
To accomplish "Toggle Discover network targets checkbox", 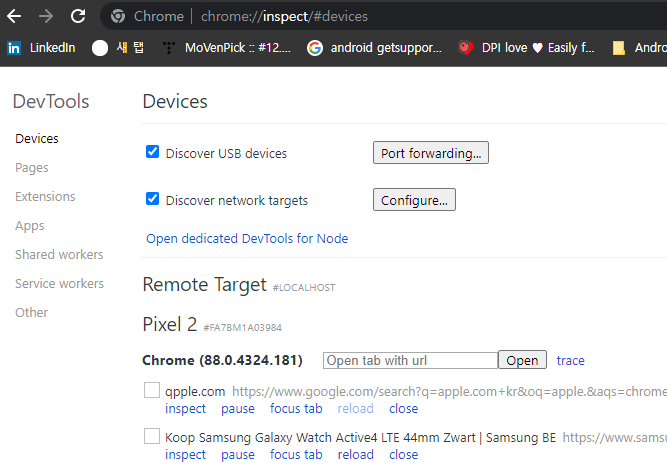I will point(152,199).
